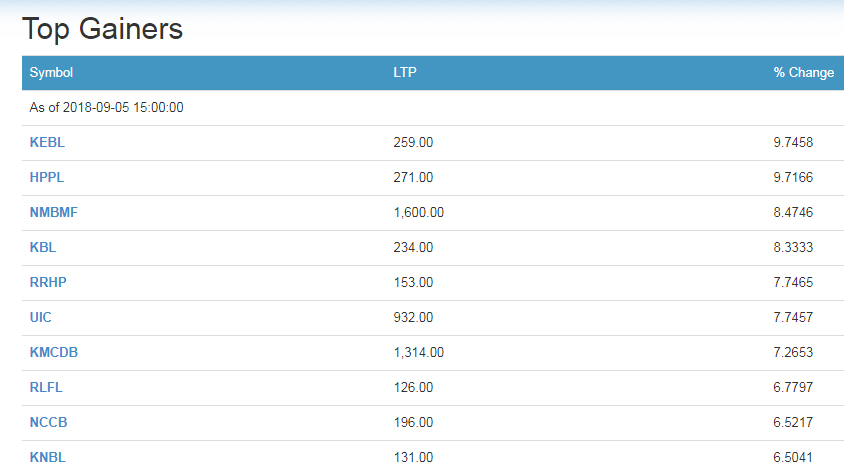Click the 1,600.00 LTP value for NMBMF
The image size is (844, 475).
click(x=419, y=213)
